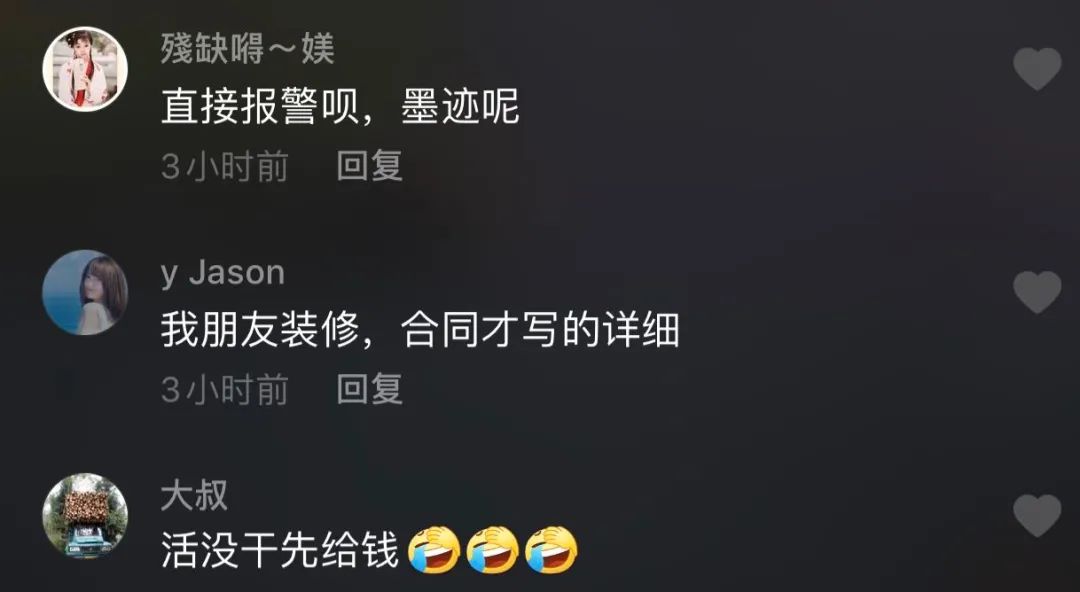
Task: Select the phrase 合同才写的详细
Action: (540, 330)
